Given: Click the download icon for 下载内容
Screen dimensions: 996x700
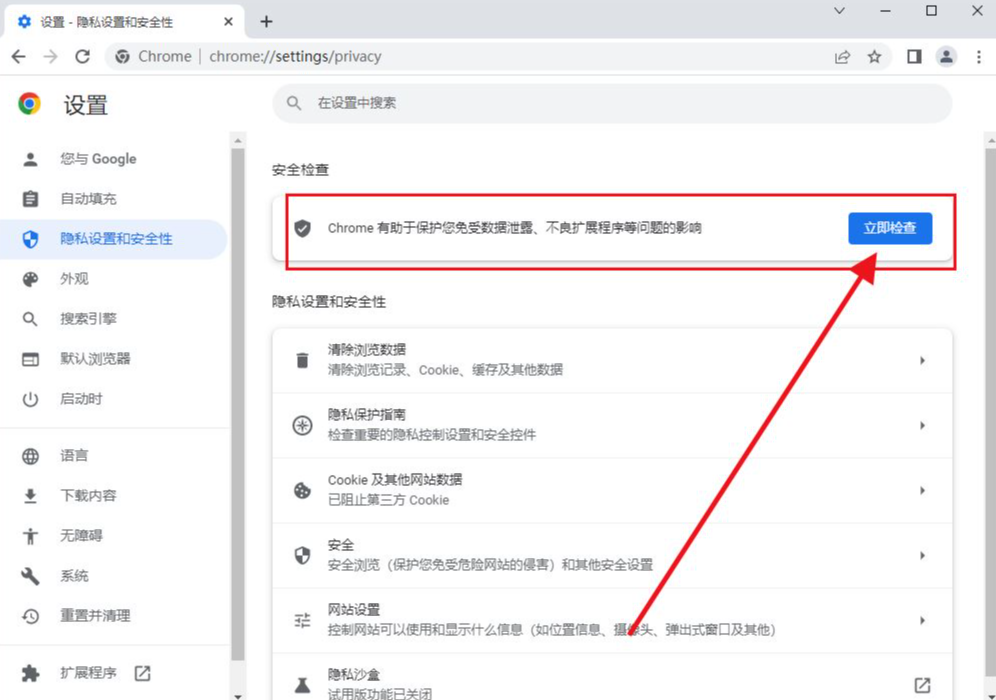Looking at the screenshot, I should (x=30, y=495).
